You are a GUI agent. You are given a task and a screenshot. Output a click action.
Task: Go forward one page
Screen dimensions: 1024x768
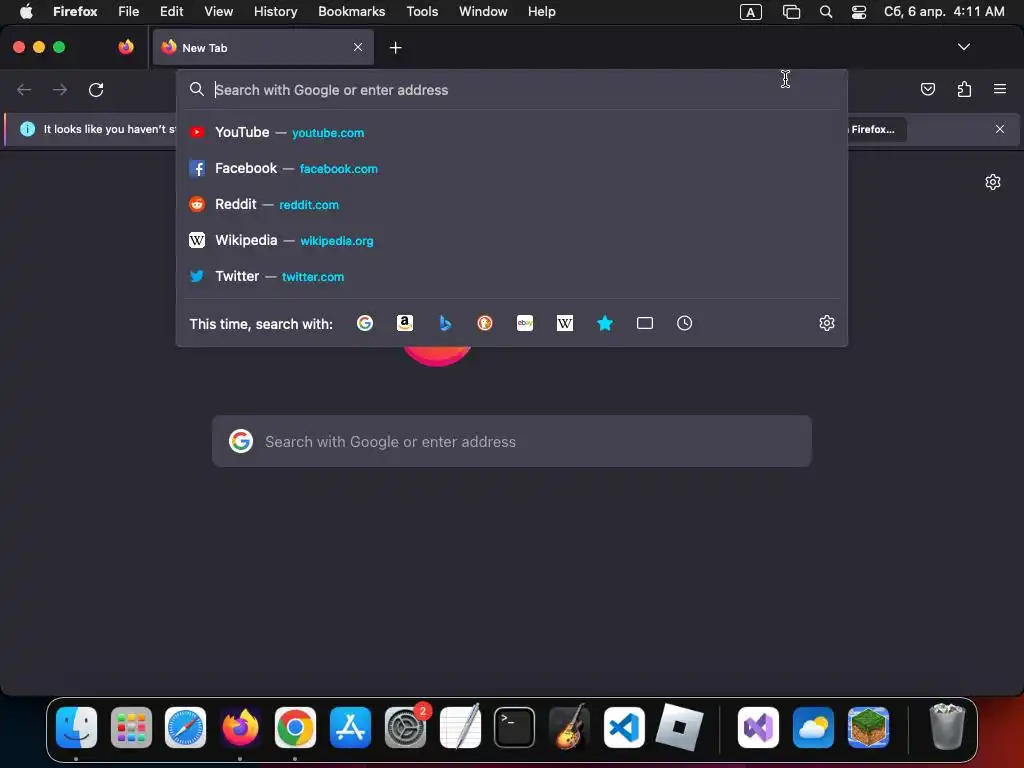coord(60,89)
